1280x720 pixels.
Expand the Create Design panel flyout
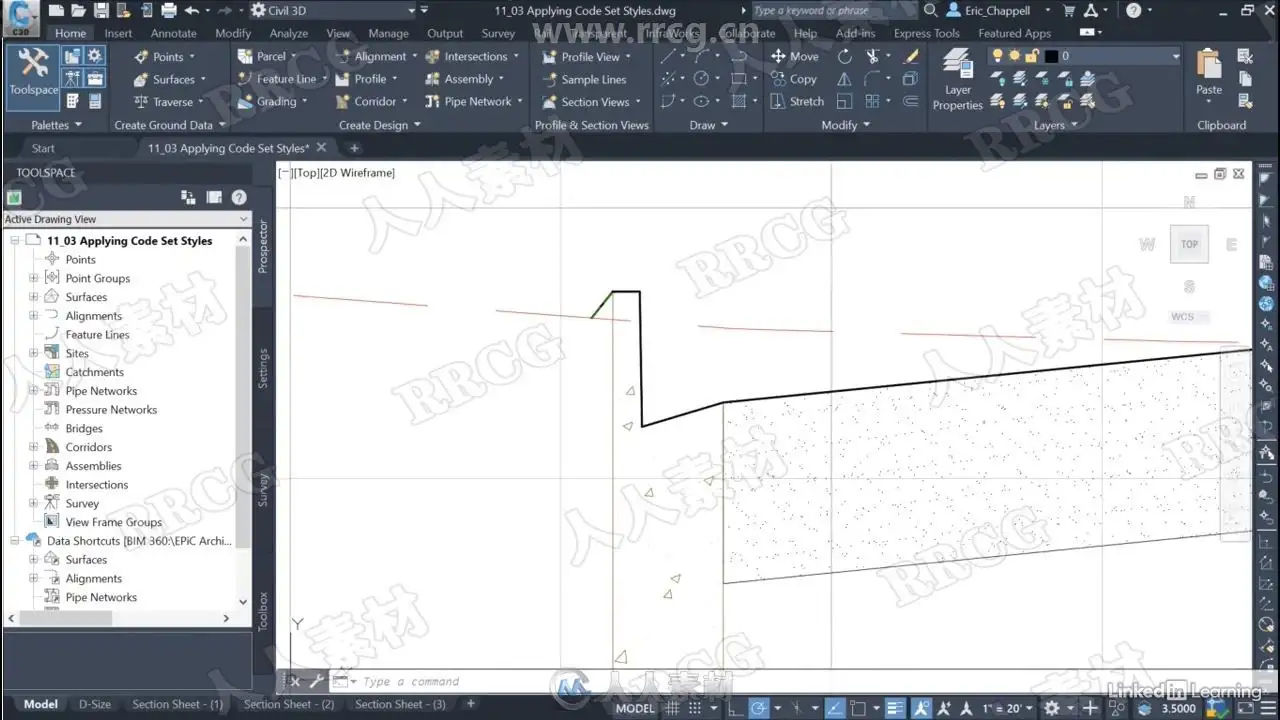(379, 125)
